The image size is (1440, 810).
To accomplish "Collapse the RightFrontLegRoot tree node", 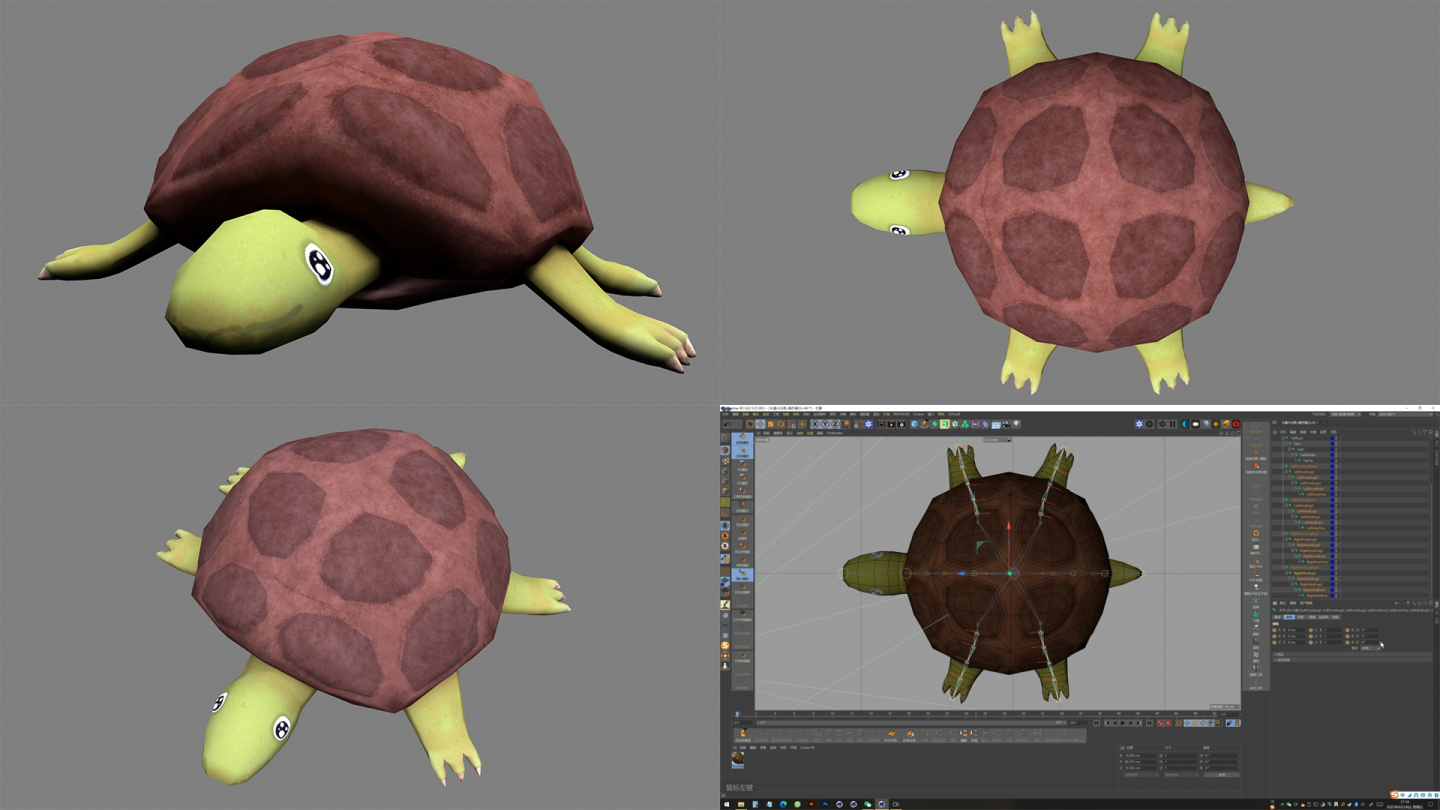I will point(1283,534).
